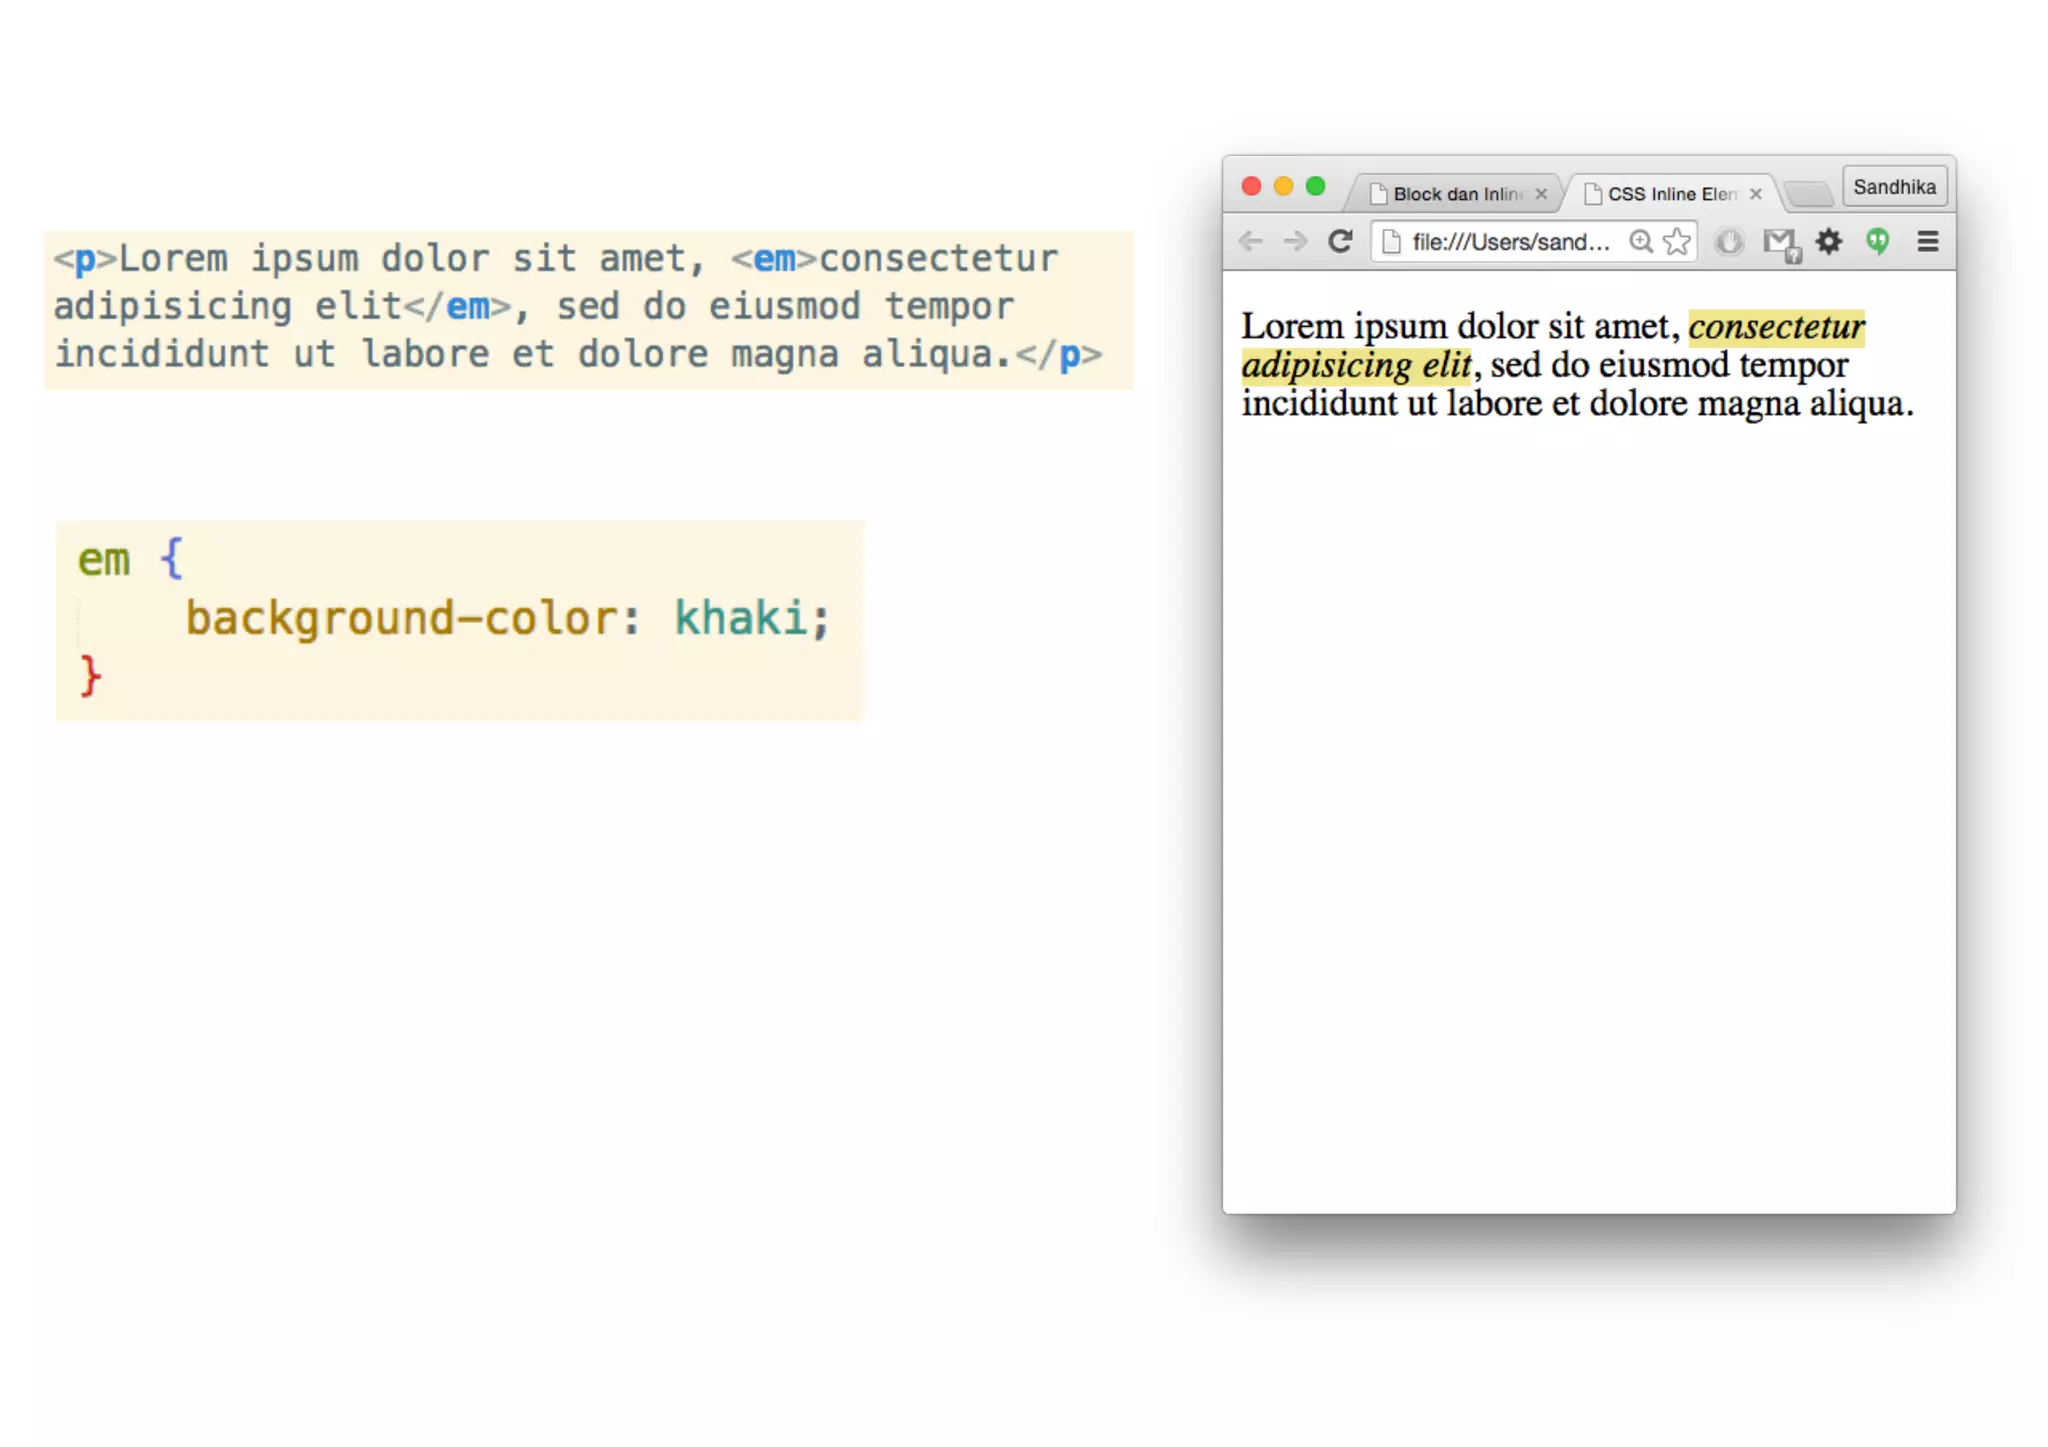The image size is (2048, 1447).
Task: Click the khaki-highlighted 'consectetur' text
Action: pos(1776,327)
